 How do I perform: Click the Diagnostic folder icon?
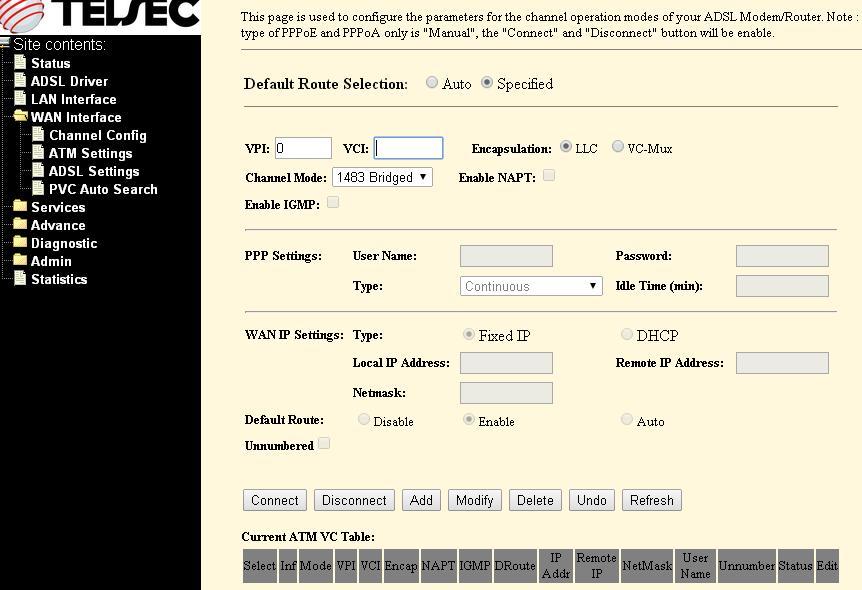[x=20, y=242]
